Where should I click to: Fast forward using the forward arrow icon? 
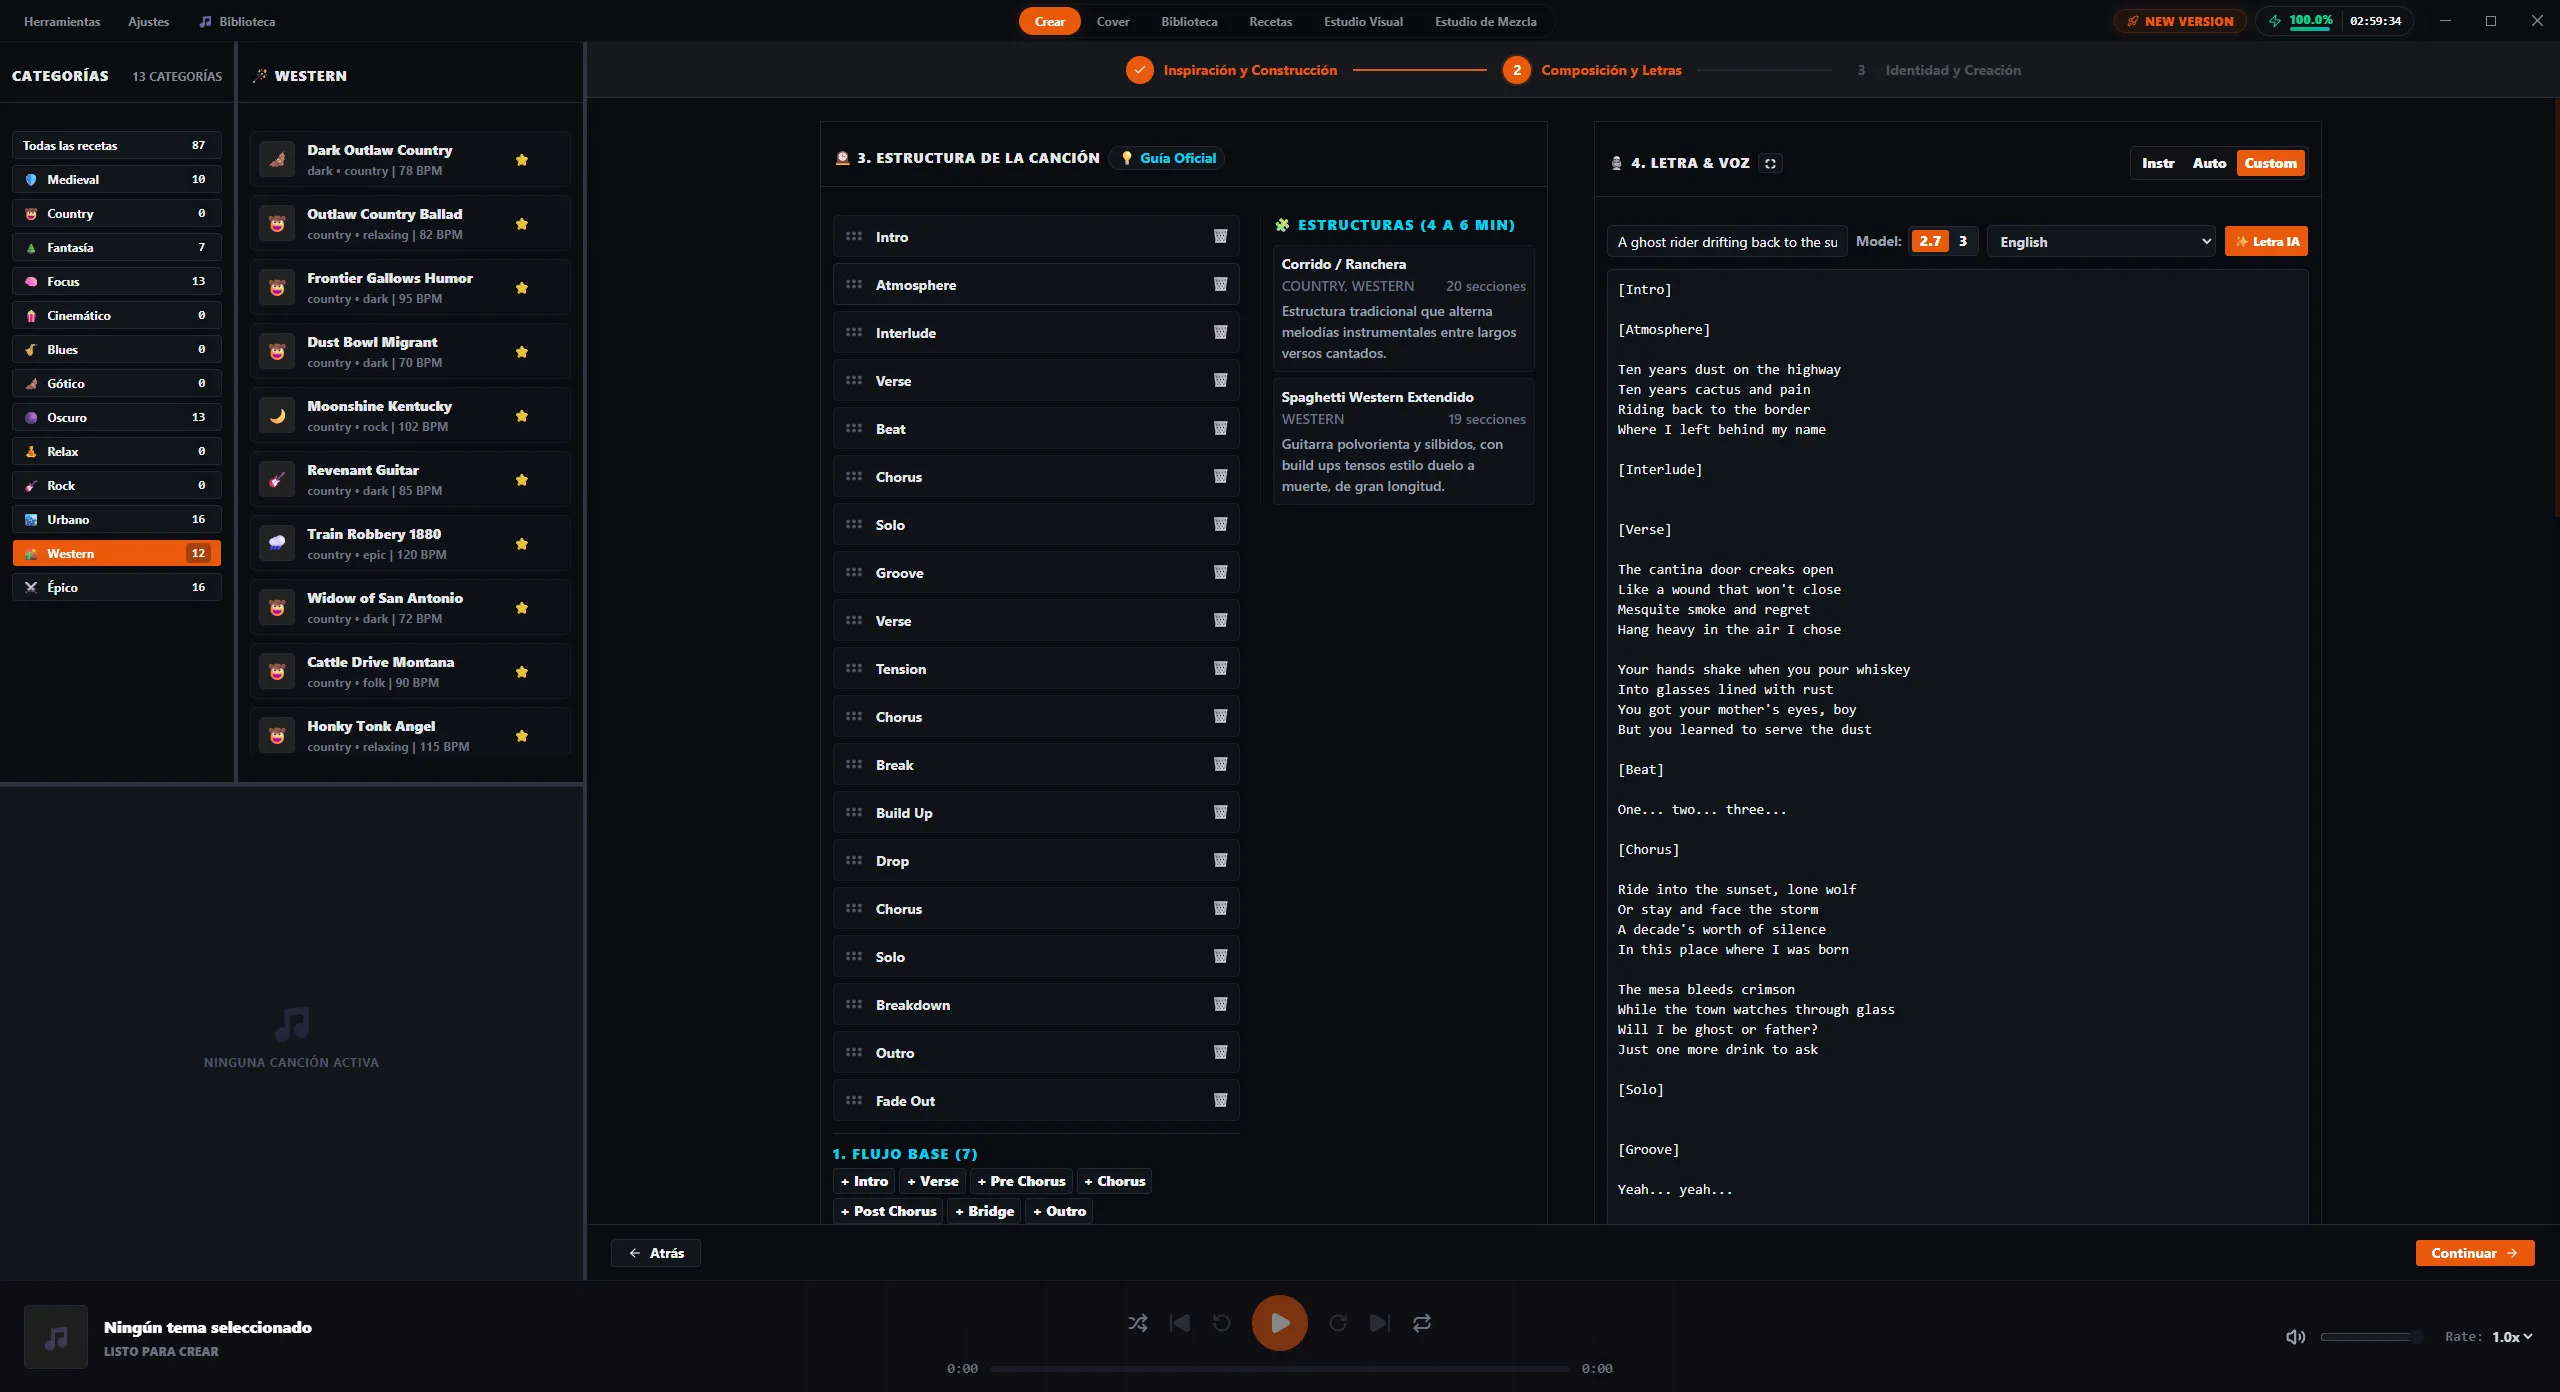[1338, 1323]
